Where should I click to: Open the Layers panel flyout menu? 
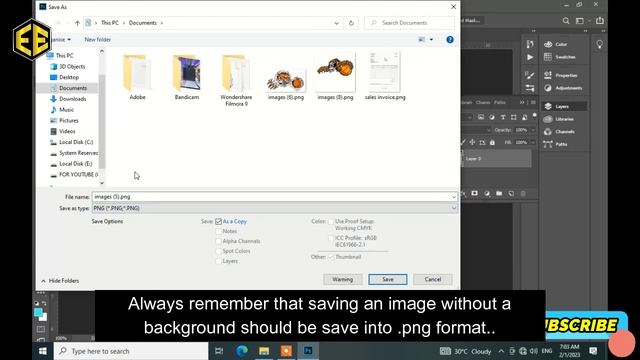[x=533, y=102]
